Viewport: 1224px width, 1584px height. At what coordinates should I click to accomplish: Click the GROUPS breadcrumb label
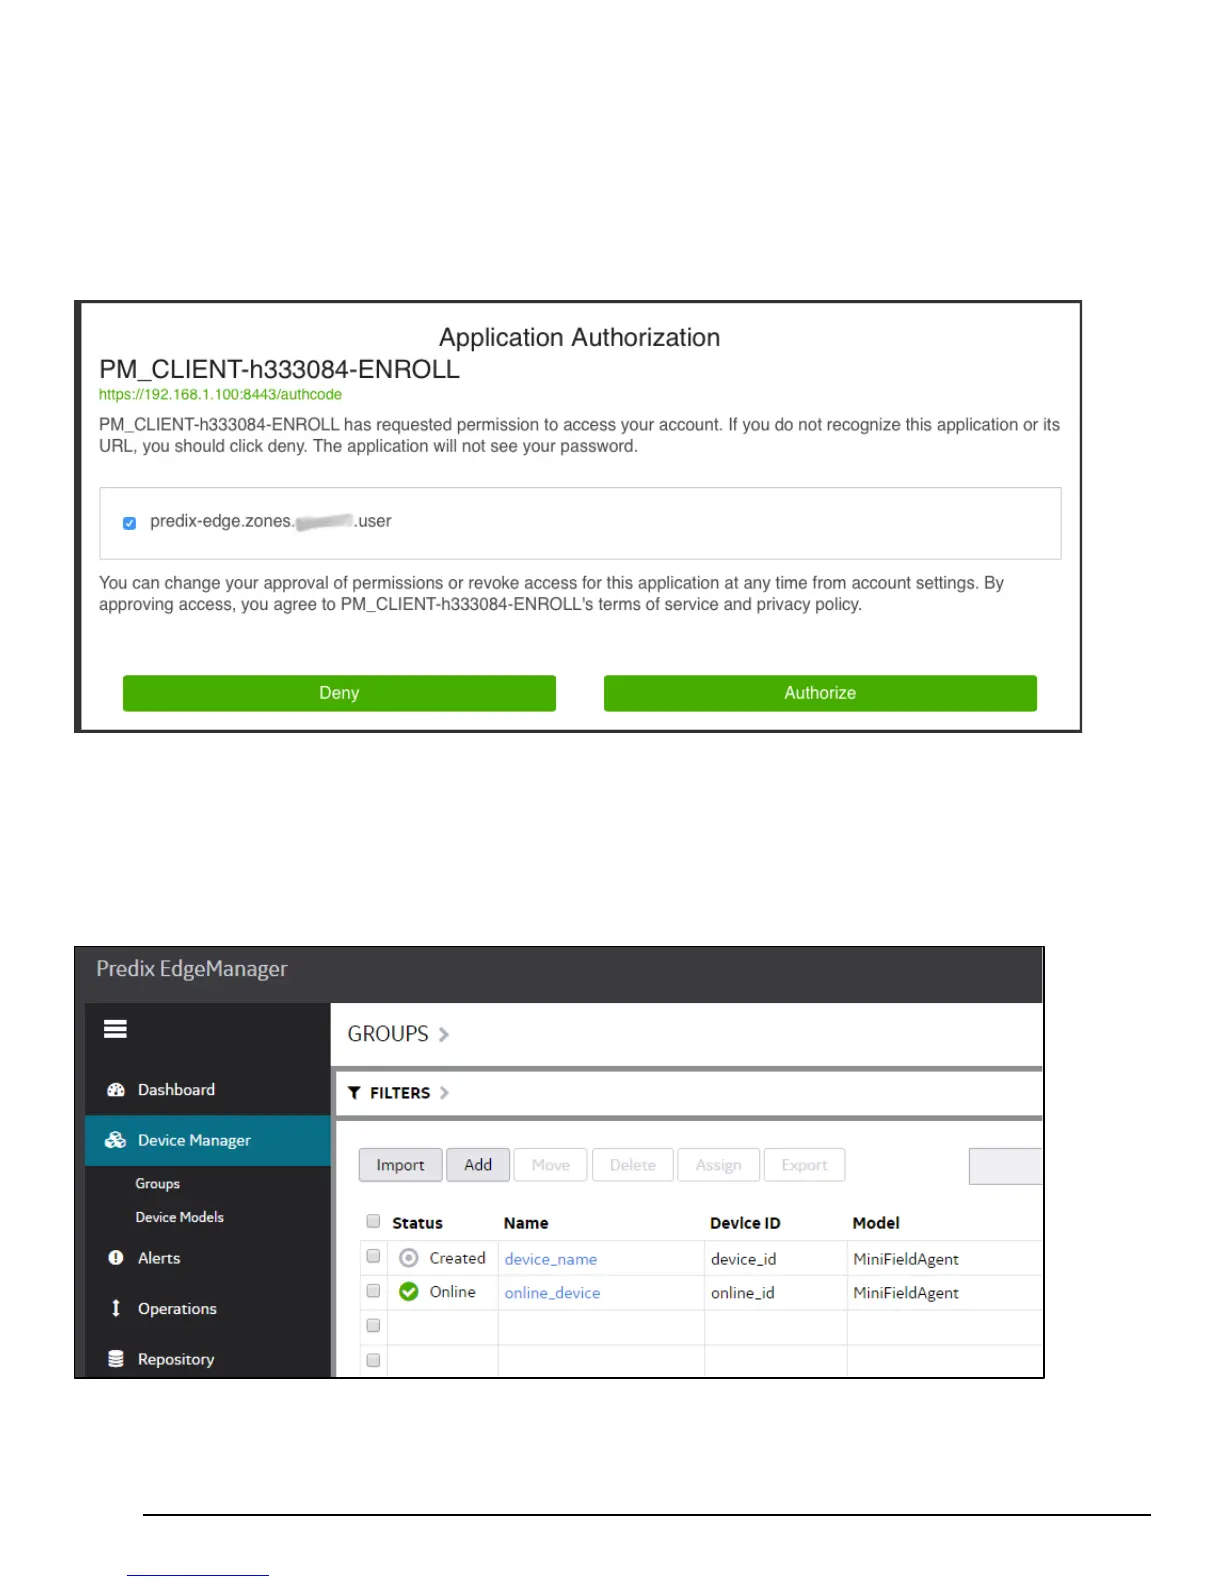[x=388, y=1034]
